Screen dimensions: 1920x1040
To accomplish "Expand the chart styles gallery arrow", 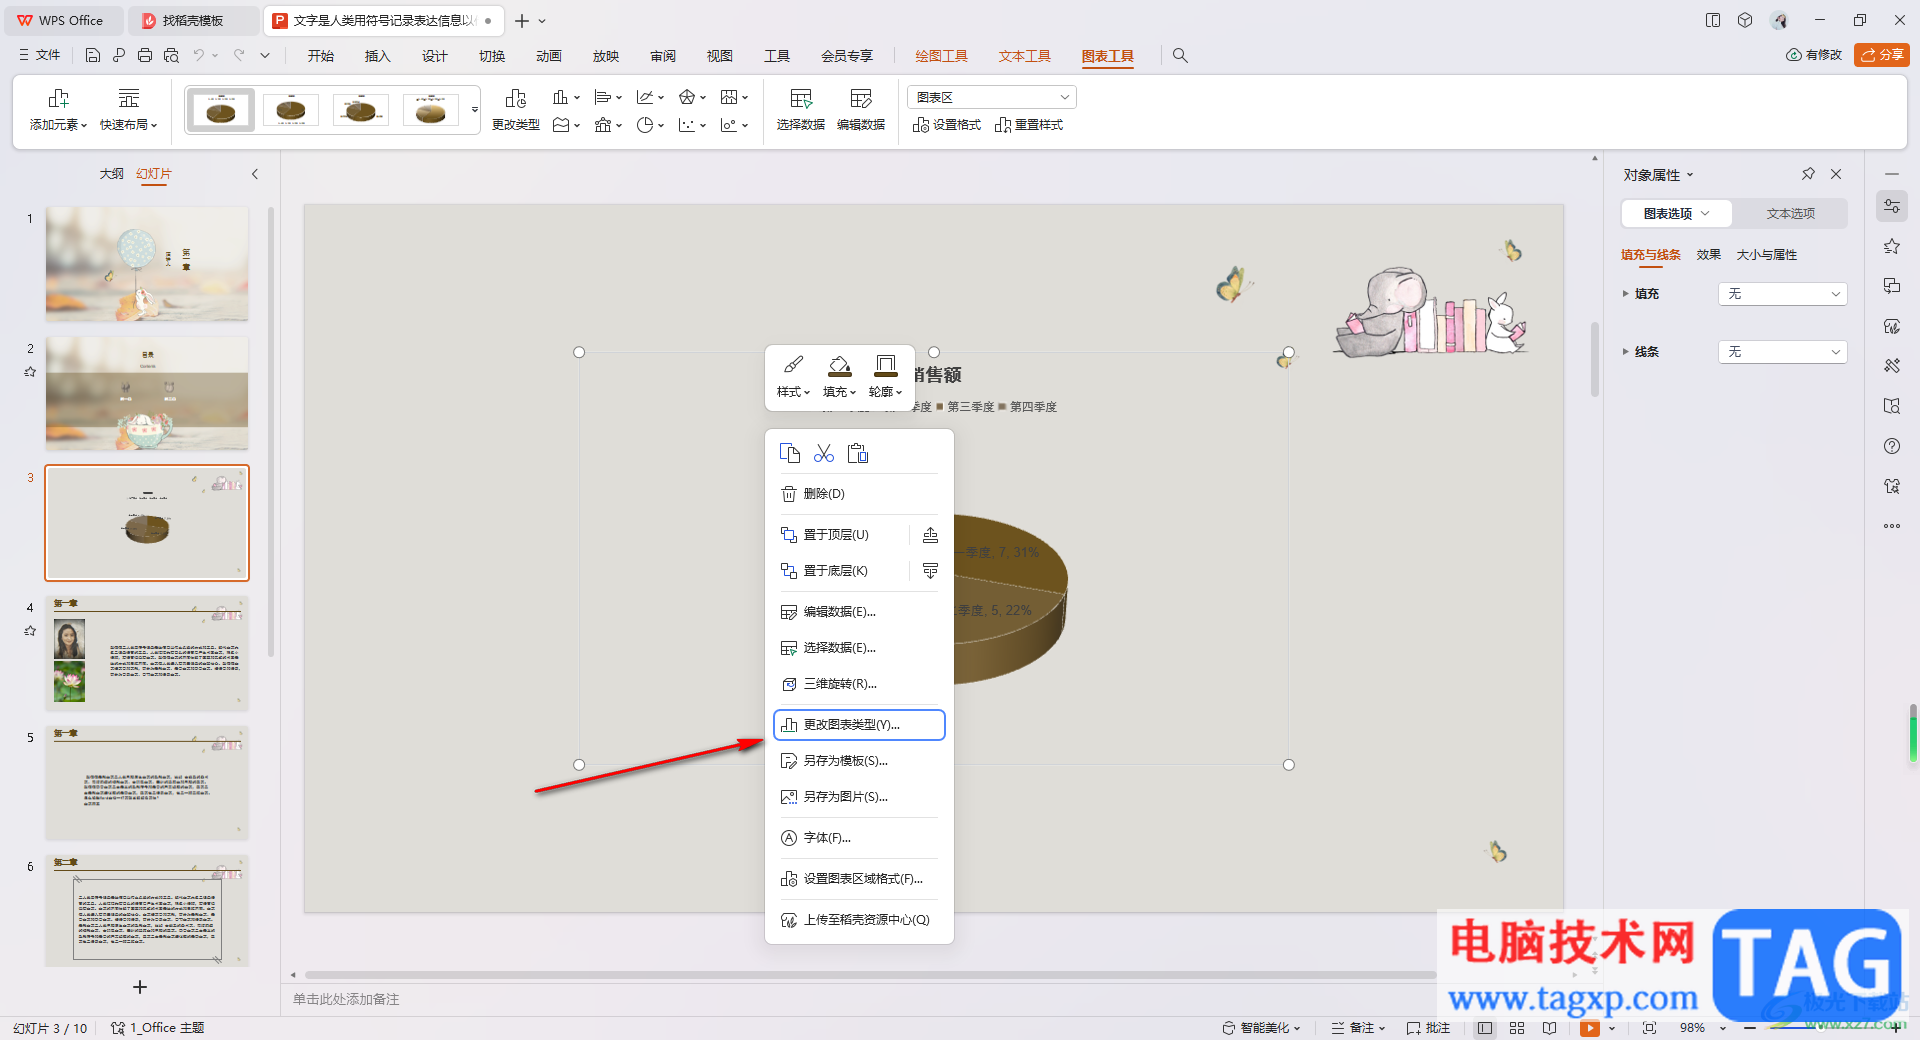I will point(475,109).
